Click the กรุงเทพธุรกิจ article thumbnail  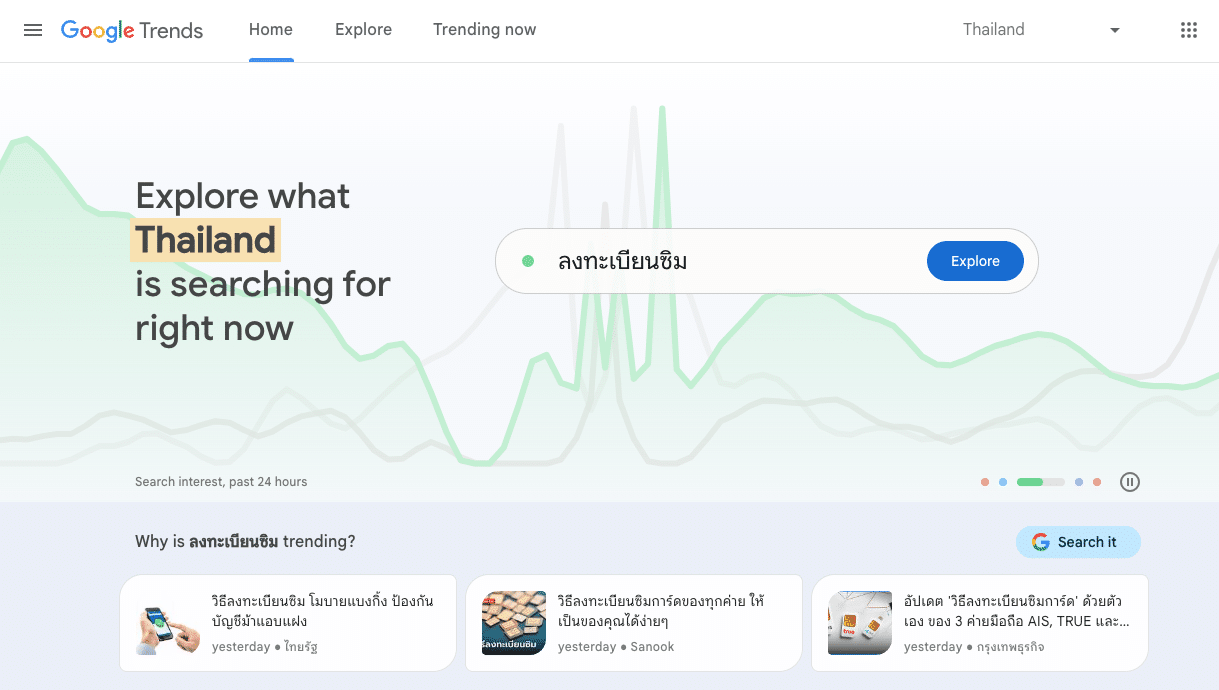(x=860, y=623)
